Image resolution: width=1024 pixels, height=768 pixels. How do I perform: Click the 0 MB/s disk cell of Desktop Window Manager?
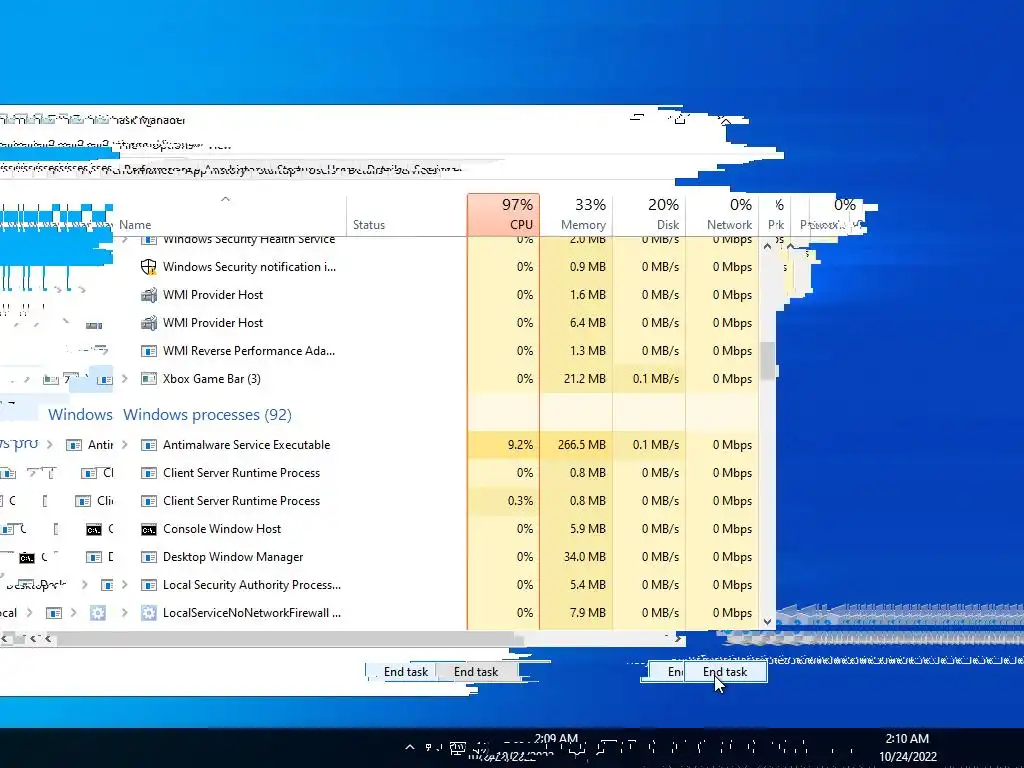649,557
